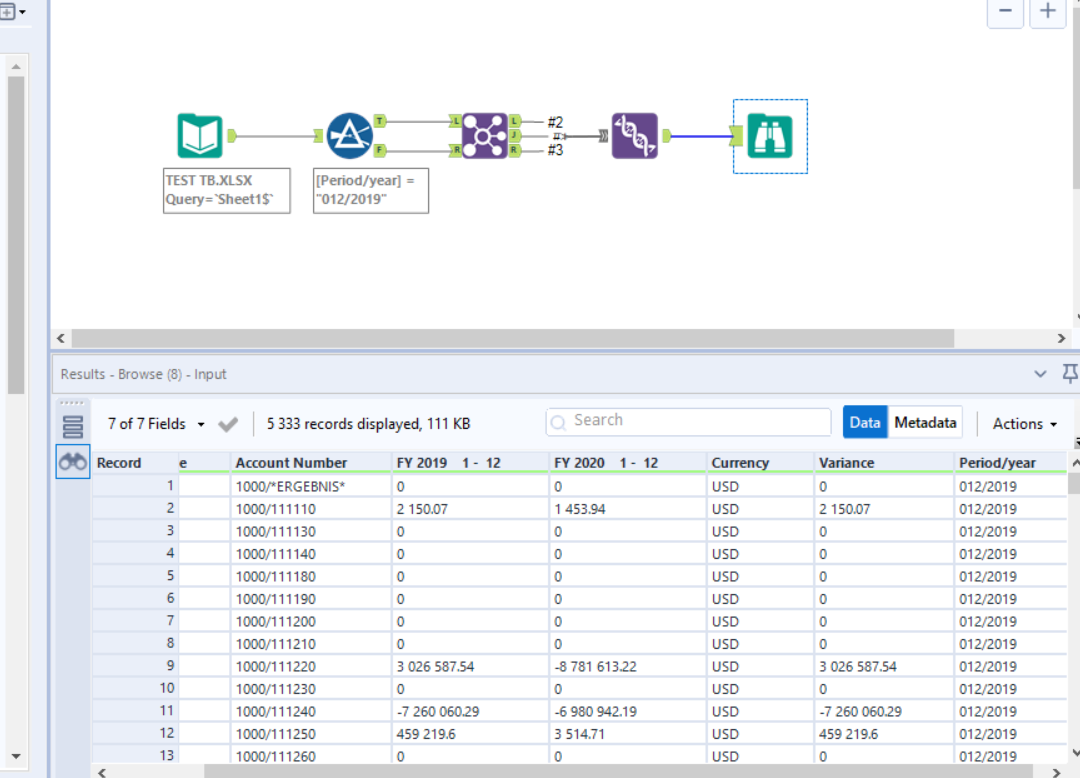1080x778 pixels.
Task: Switch to the Data tab
Action: pos(865,422)
